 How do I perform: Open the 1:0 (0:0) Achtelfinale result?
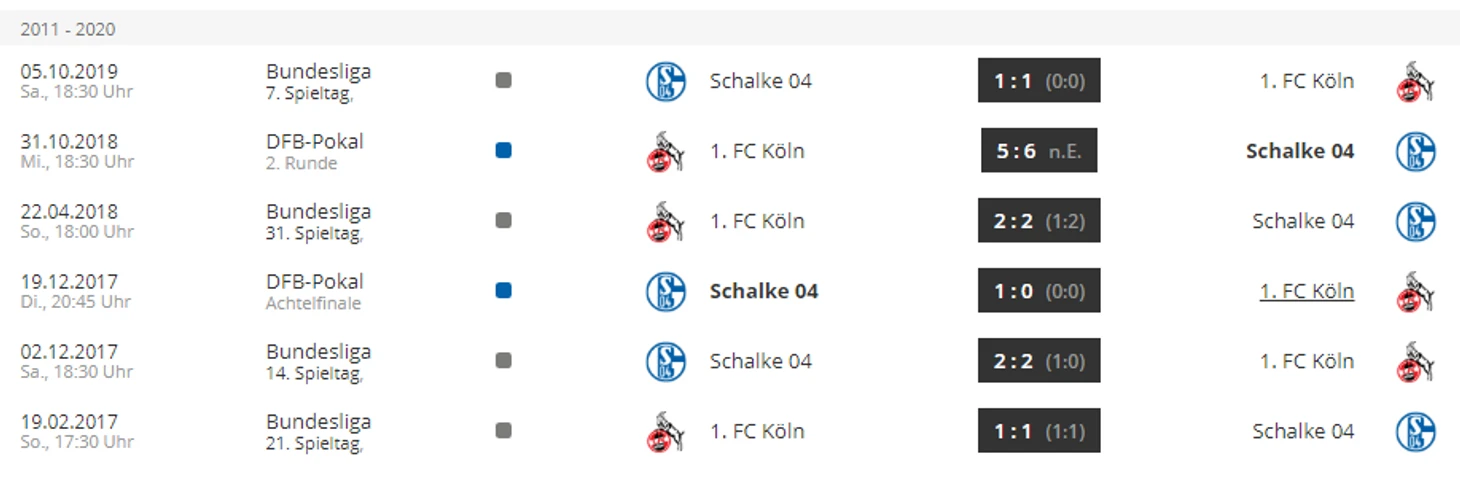pos(1038,291)
